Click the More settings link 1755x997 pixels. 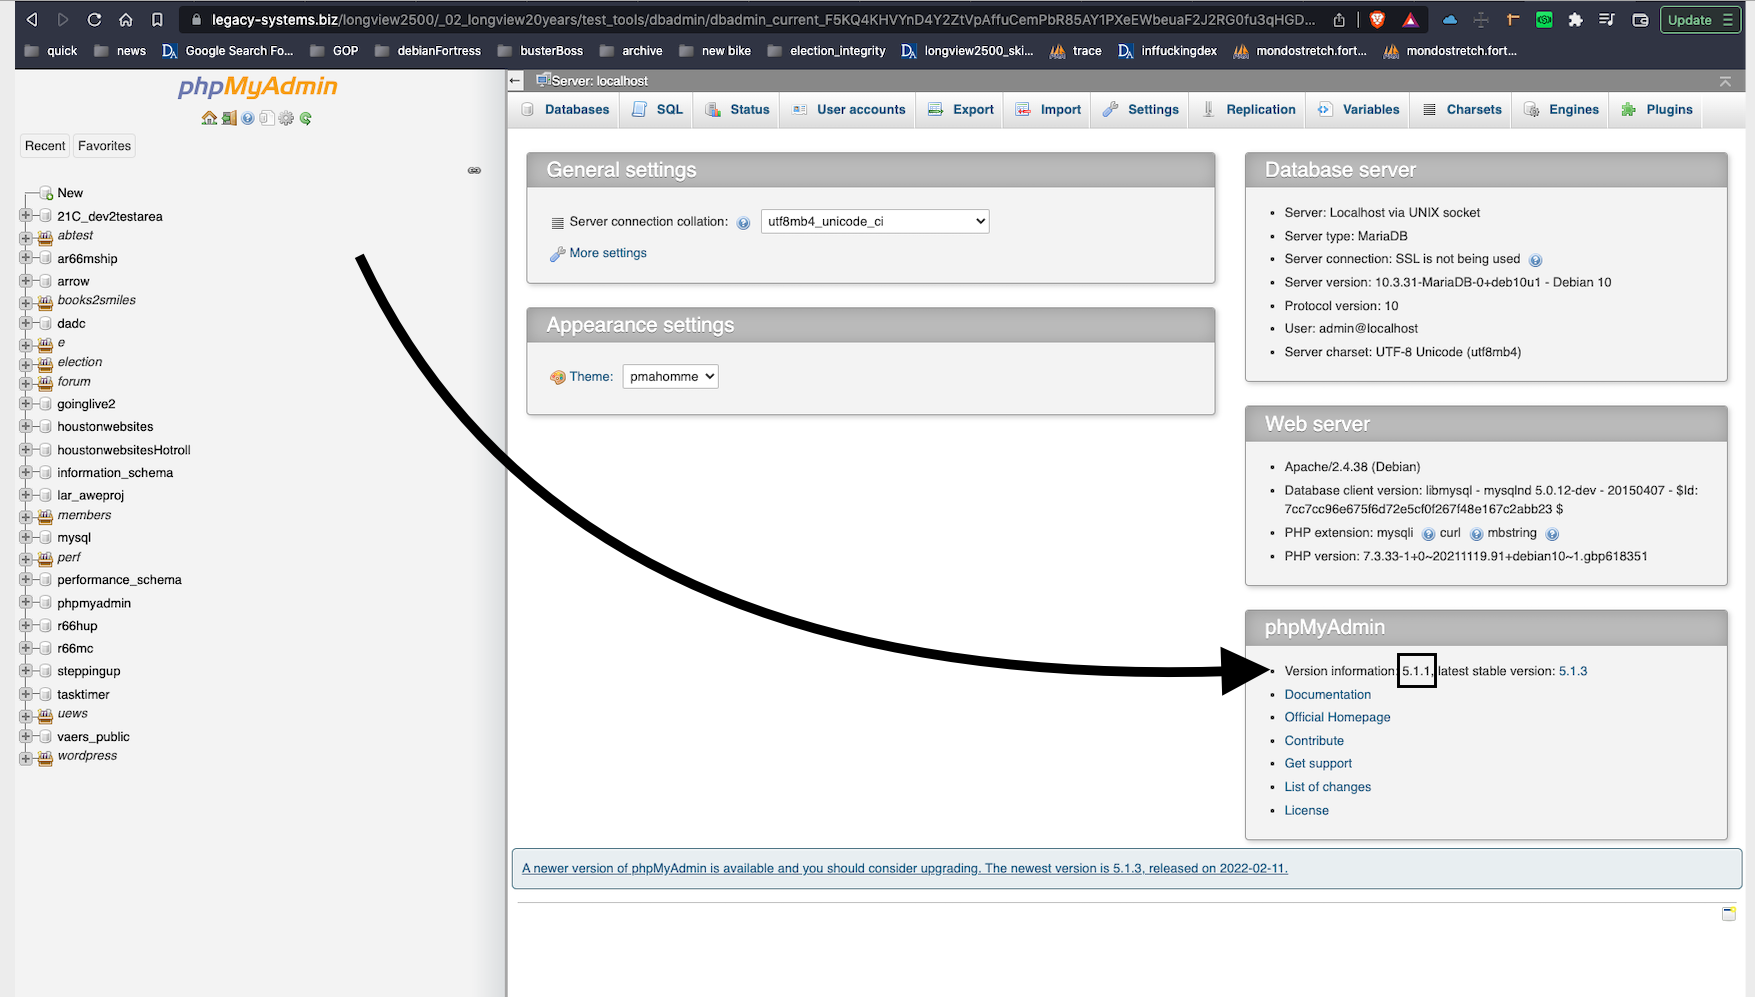[x=606, y=253]
